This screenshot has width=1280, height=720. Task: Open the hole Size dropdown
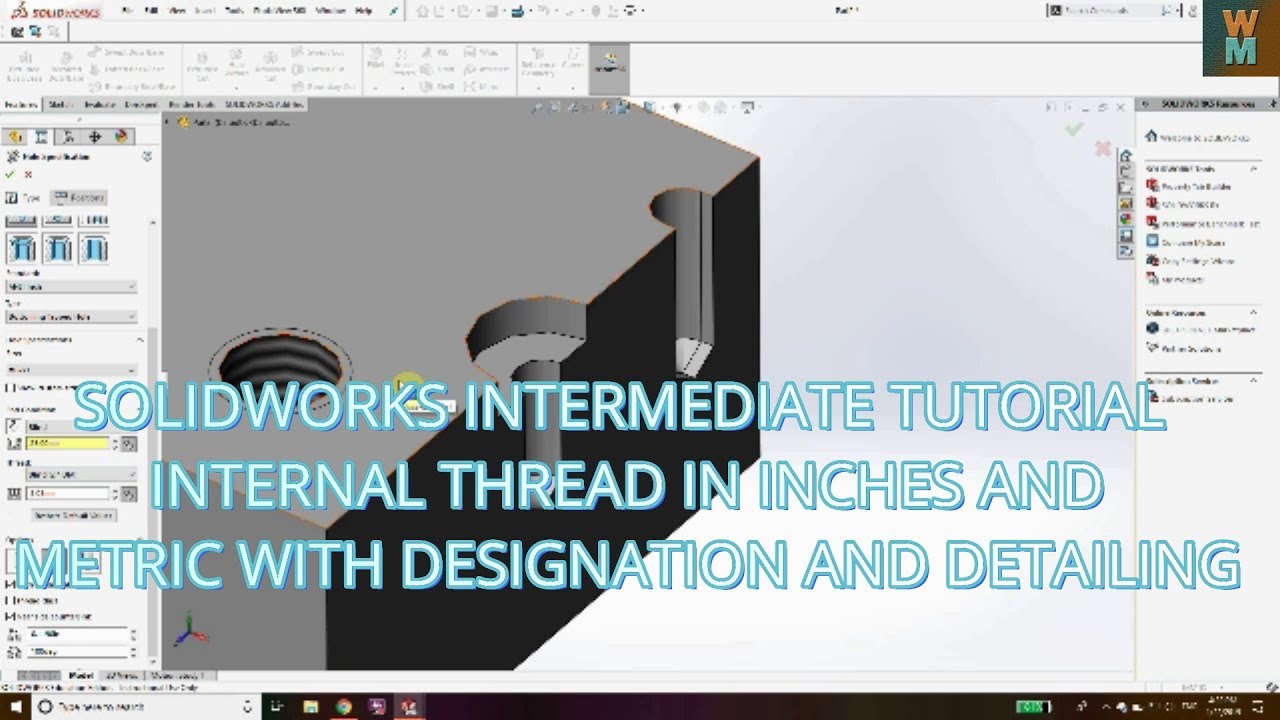tap(71, 368)
